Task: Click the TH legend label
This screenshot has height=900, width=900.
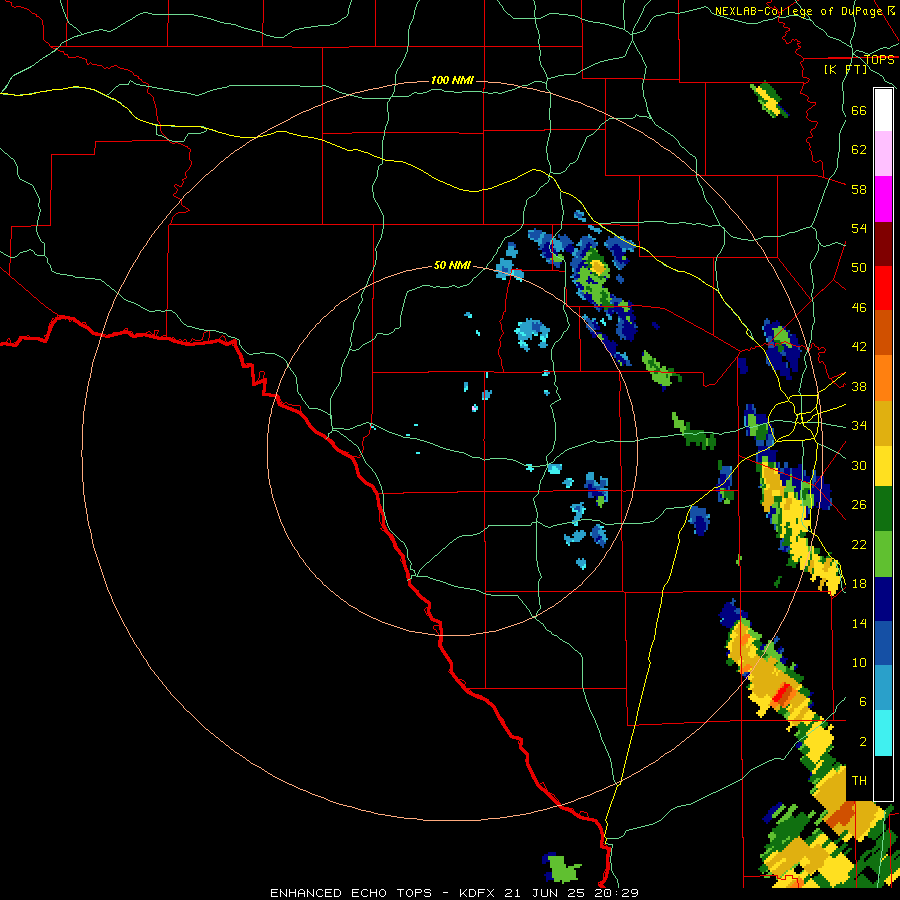Action: click(x=859, y=781)
